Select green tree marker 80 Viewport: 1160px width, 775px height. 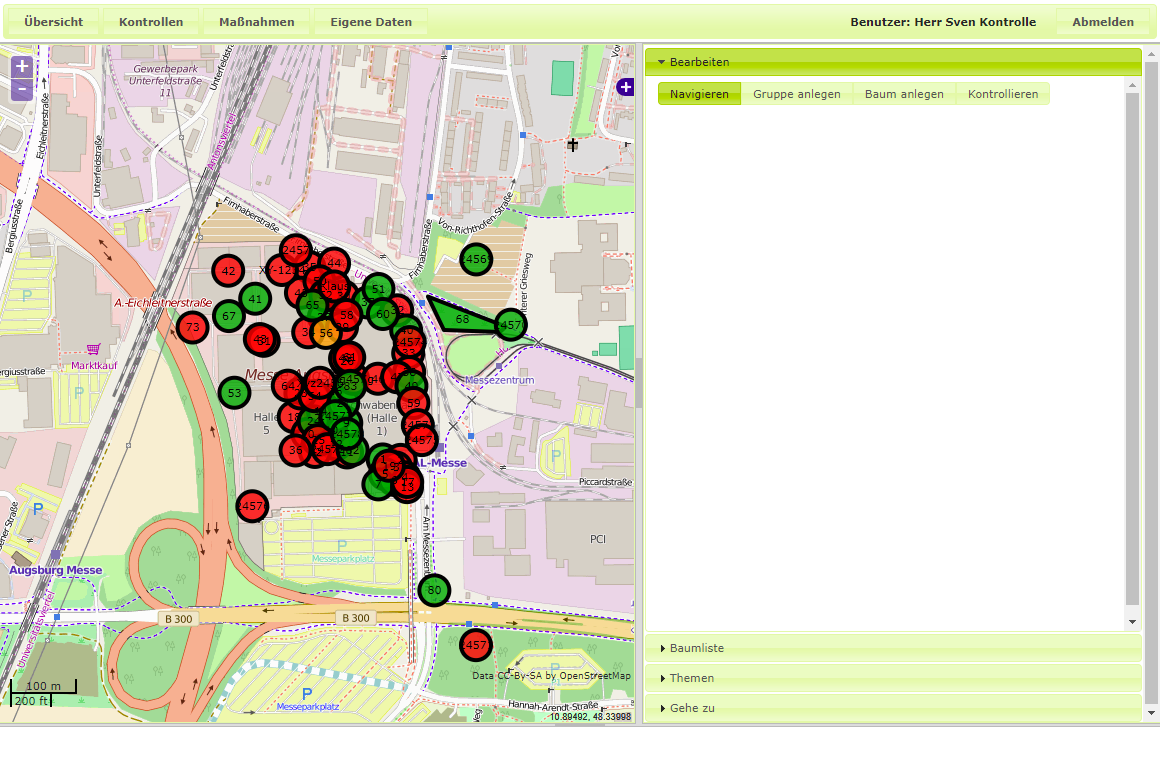tap(434, 590)
